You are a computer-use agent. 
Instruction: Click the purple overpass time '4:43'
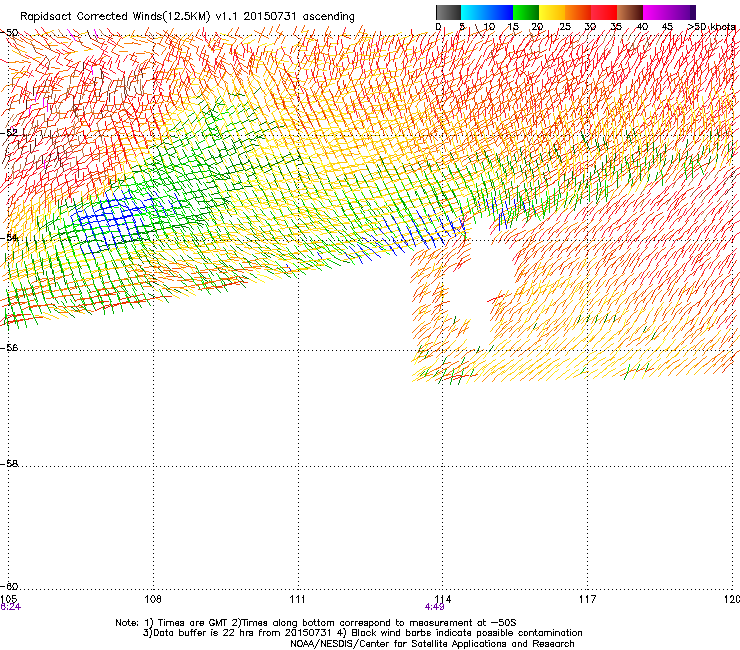[435, 607]
